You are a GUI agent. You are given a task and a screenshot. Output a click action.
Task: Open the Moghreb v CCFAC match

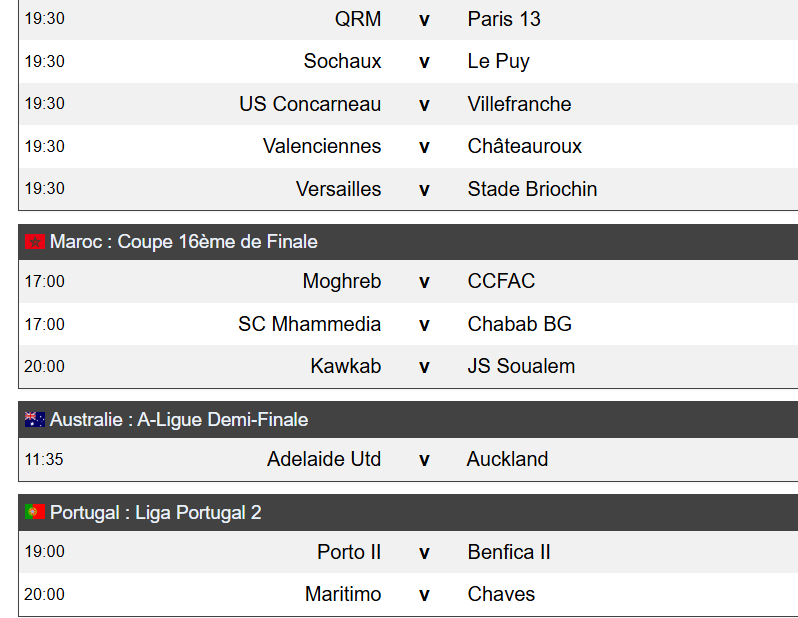click(x=408, y=281)
